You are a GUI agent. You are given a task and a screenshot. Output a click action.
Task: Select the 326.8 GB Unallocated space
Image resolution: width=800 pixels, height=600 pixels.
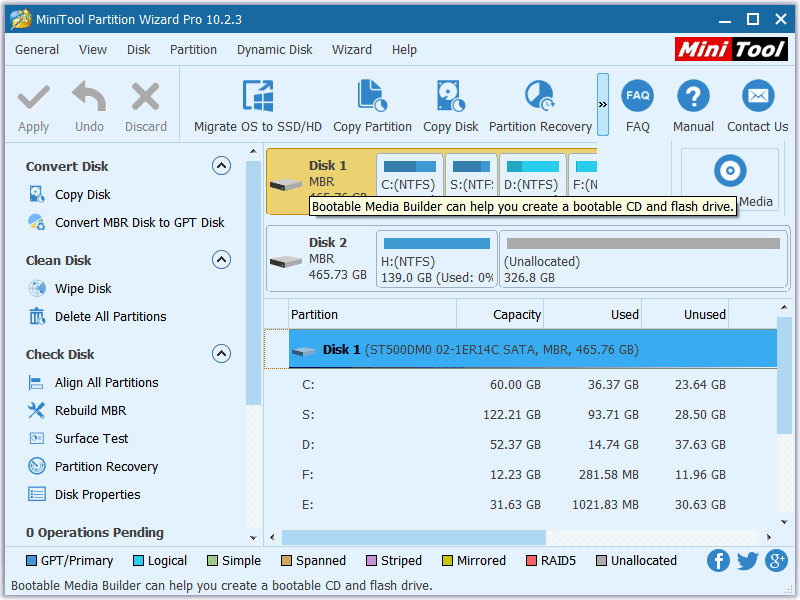(643, 259)
